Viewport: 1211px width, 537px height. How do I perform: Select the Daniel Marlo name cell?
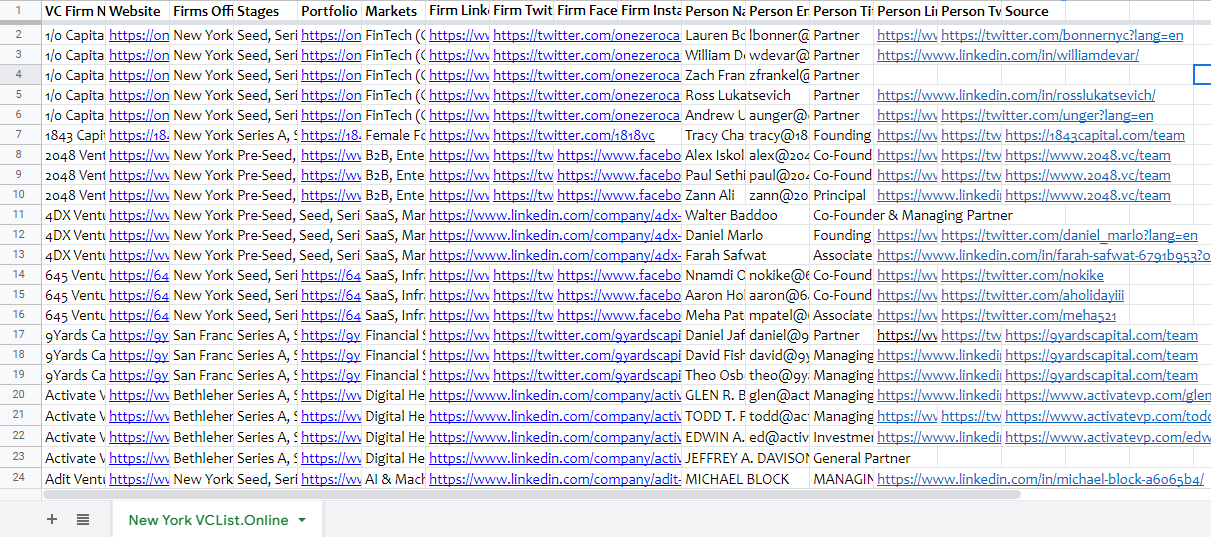(746, 235)
